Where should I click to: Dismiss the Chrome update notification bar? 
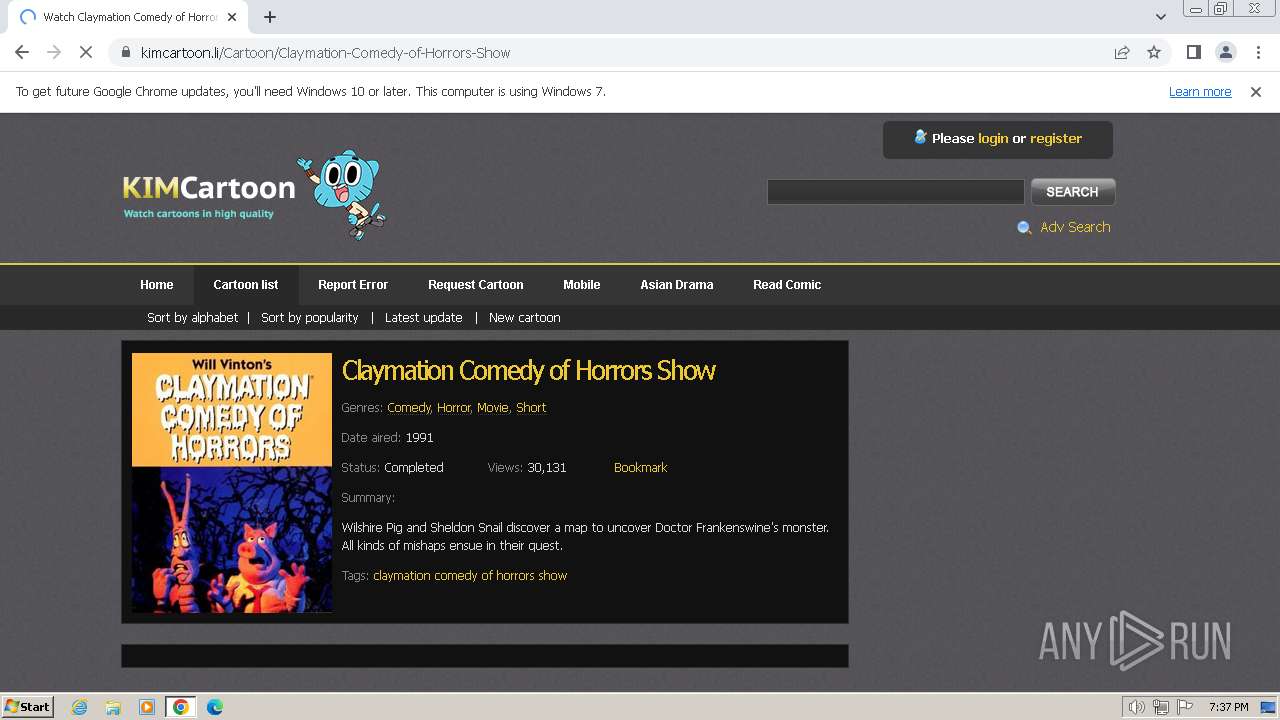click(x=1256, y=92)
